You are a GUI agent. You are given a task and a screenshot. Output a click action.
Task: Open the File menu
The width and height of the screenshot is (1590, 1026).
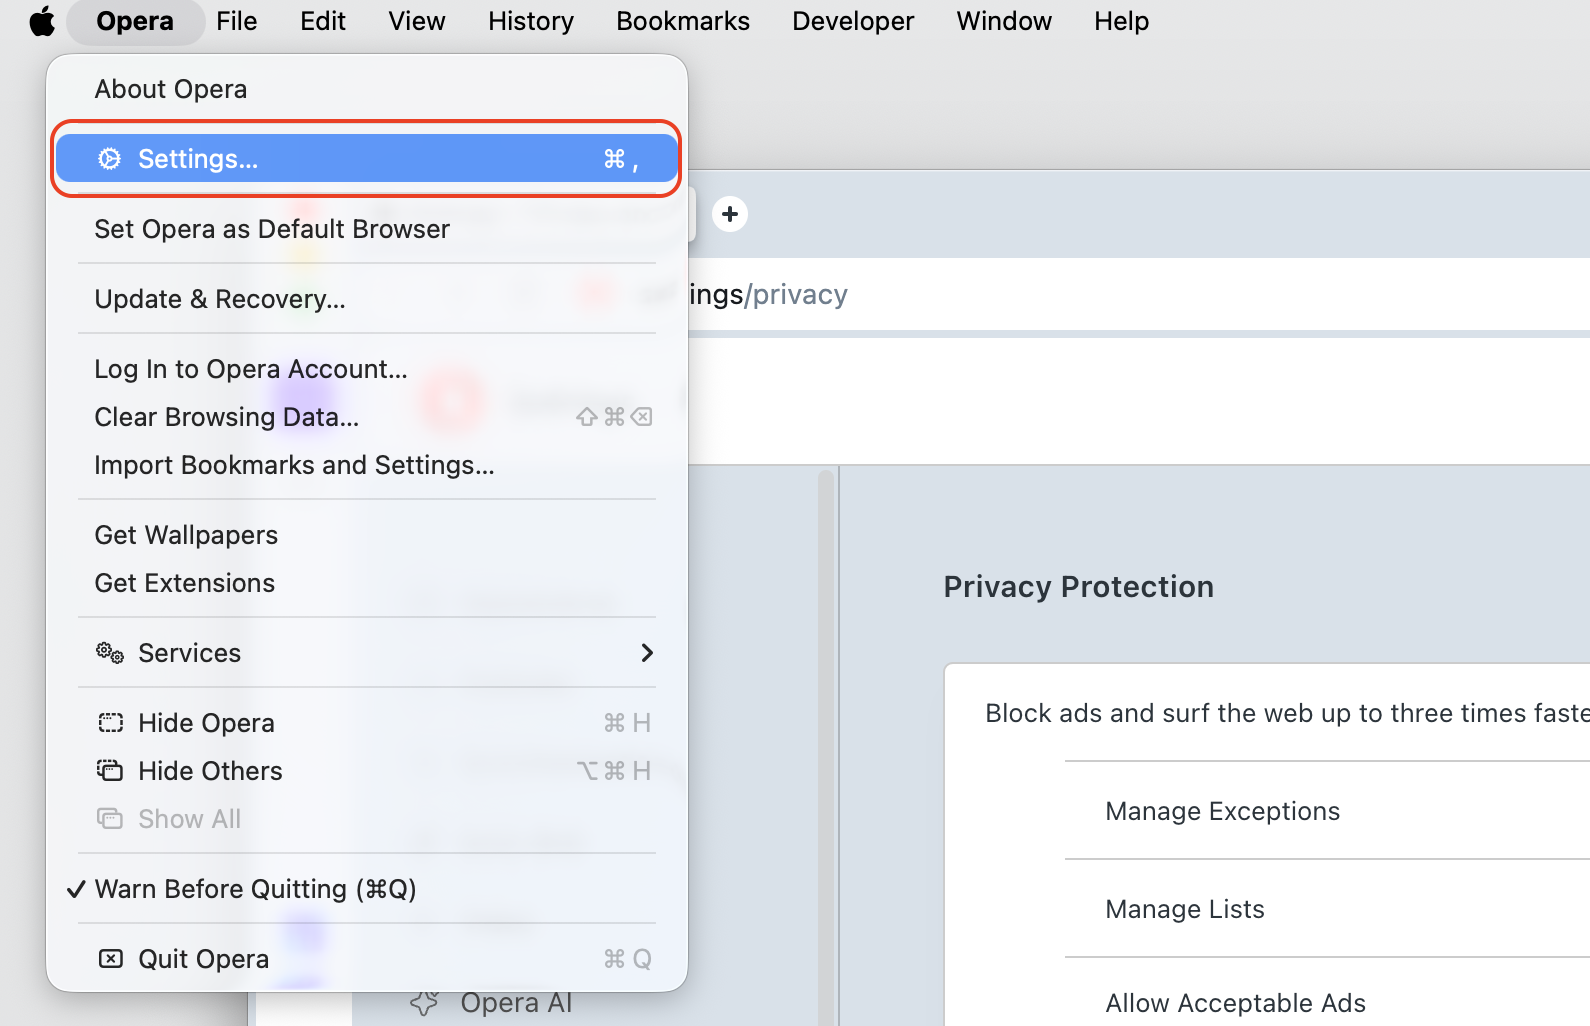[237, 21]
